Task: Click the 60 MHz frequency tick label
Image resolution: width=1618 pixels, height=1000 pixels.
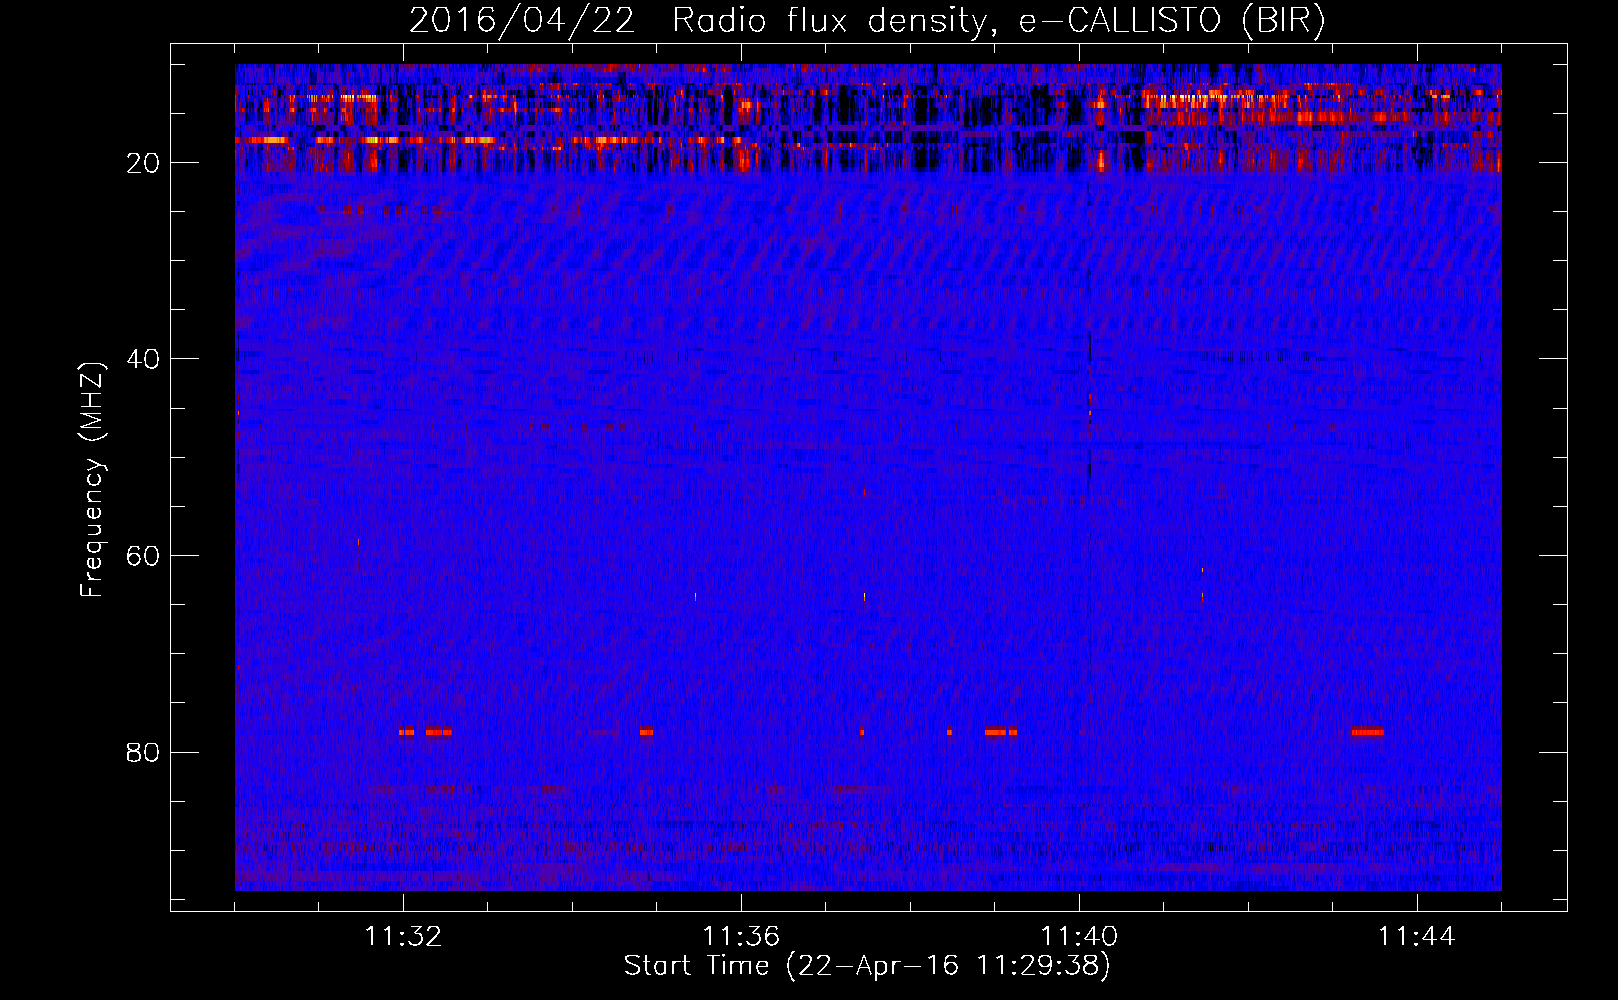Action: pos(143,556)
